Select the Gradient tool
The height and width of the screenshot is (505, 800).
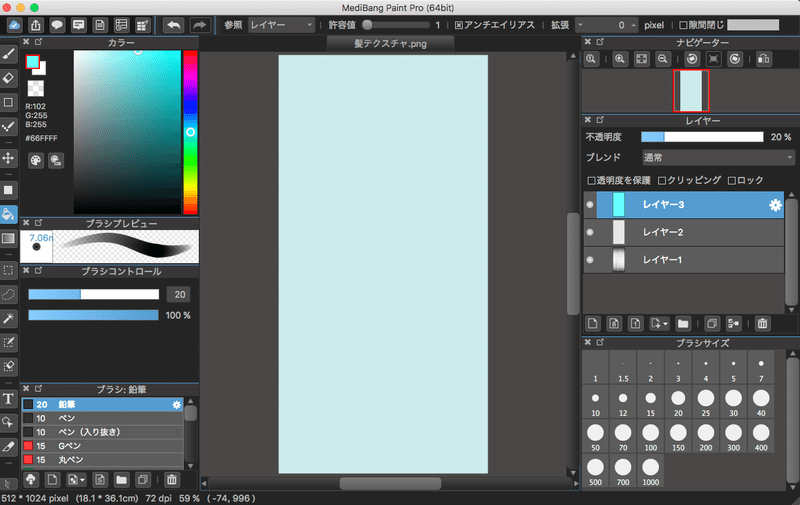[x=9, y=238]
